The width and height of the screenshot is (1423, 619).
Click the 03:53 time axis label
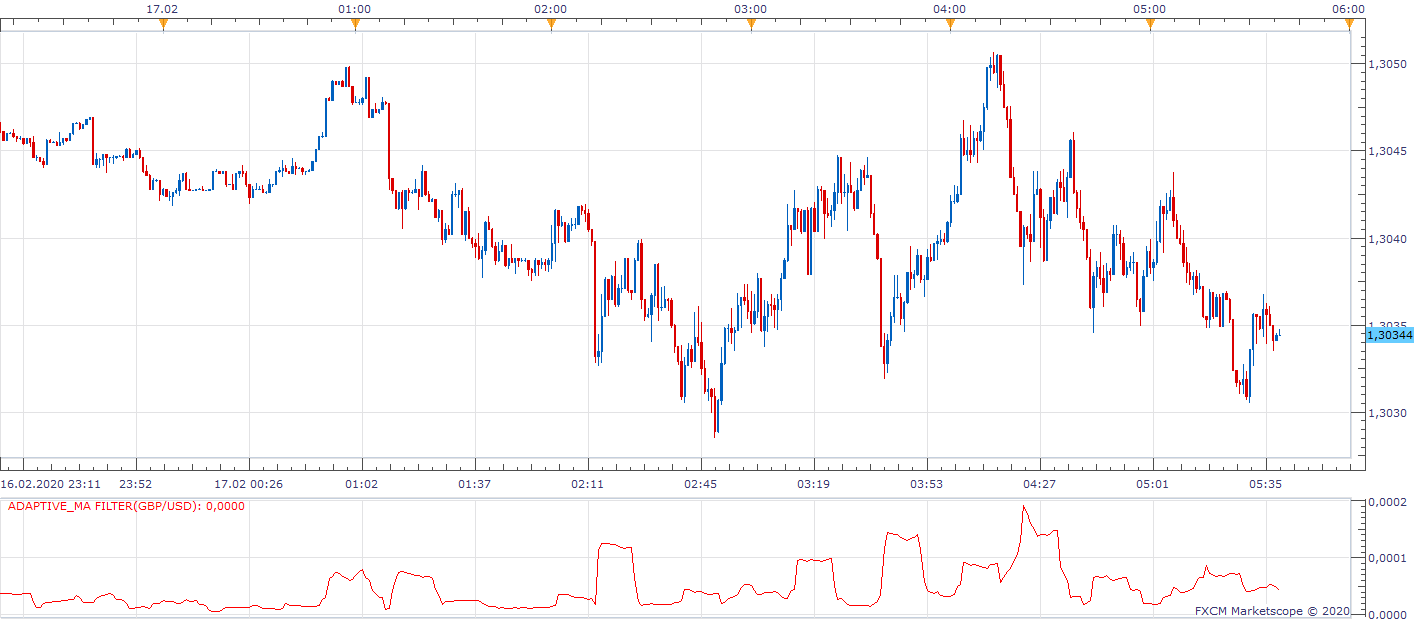click(927, 484)
